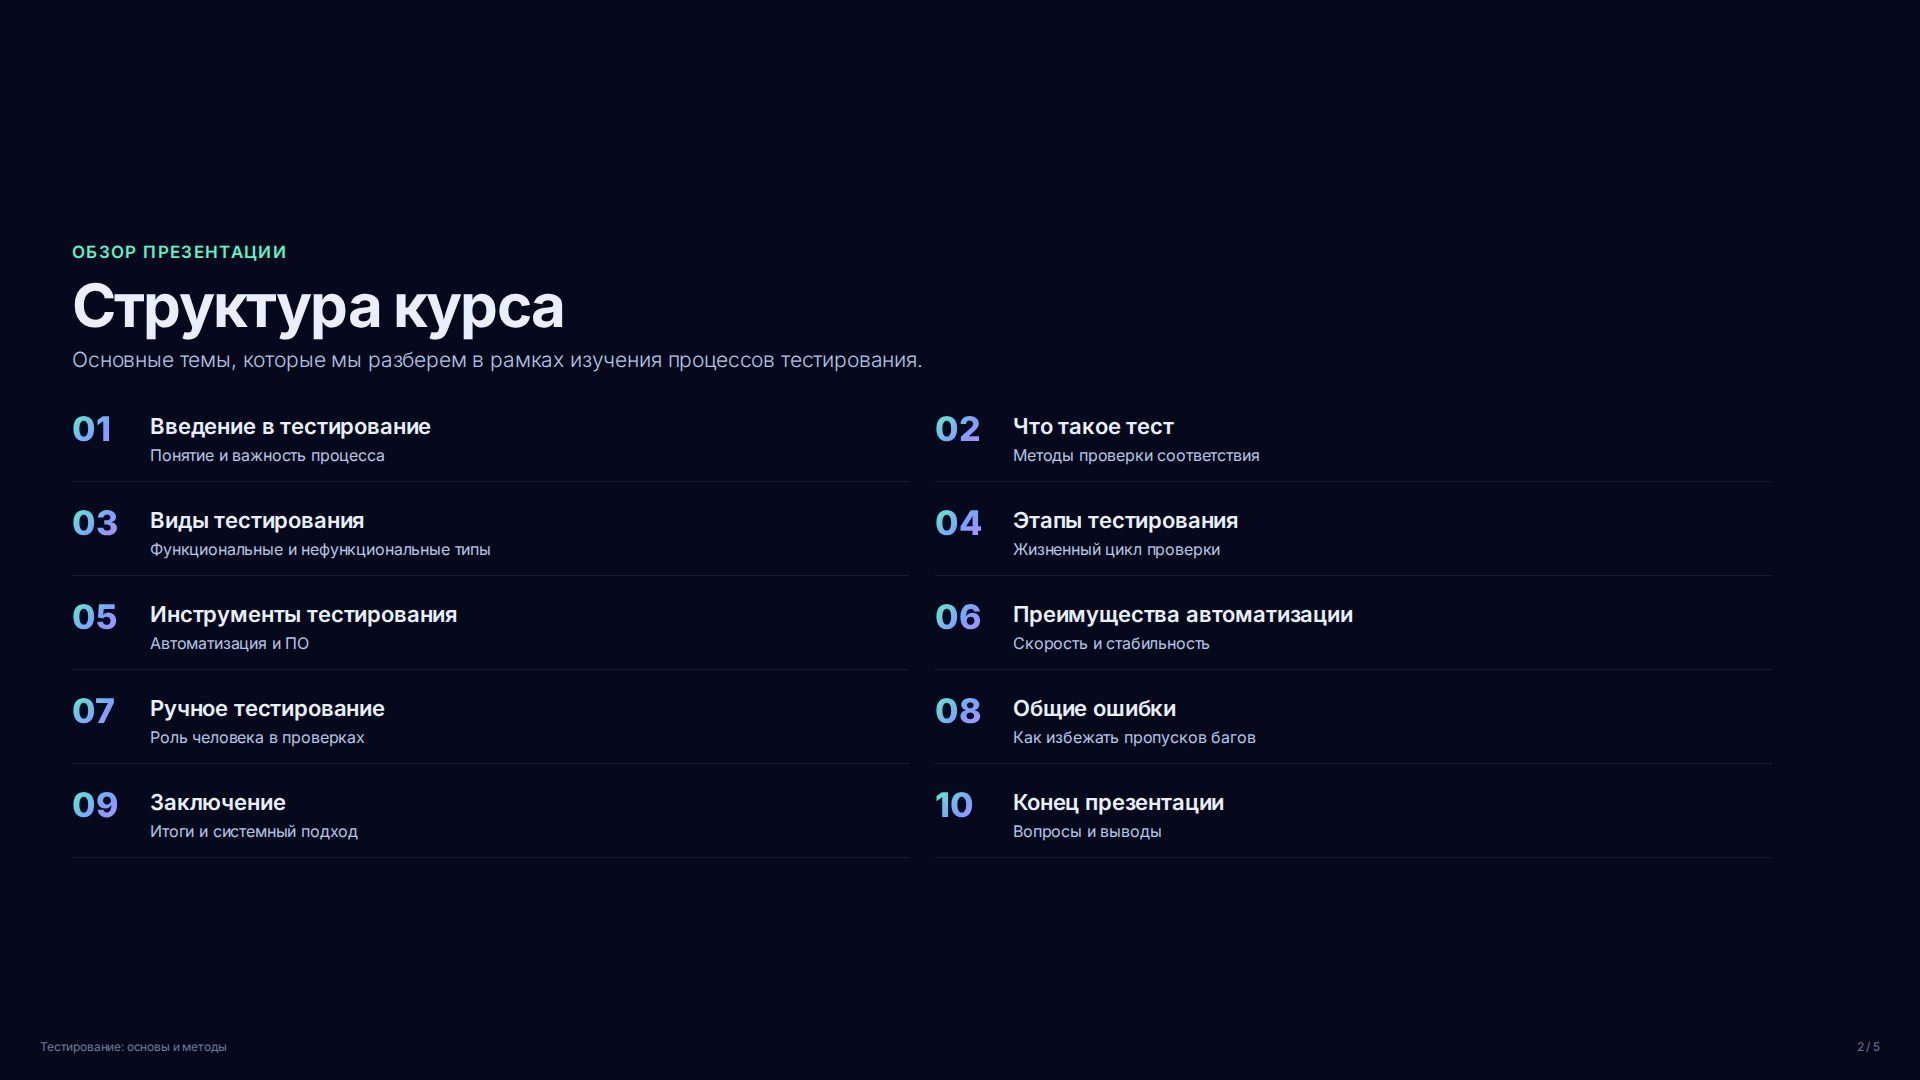Click 'Методы проверки соответствия' description
The image size is (1920, 1080).
1136,456
